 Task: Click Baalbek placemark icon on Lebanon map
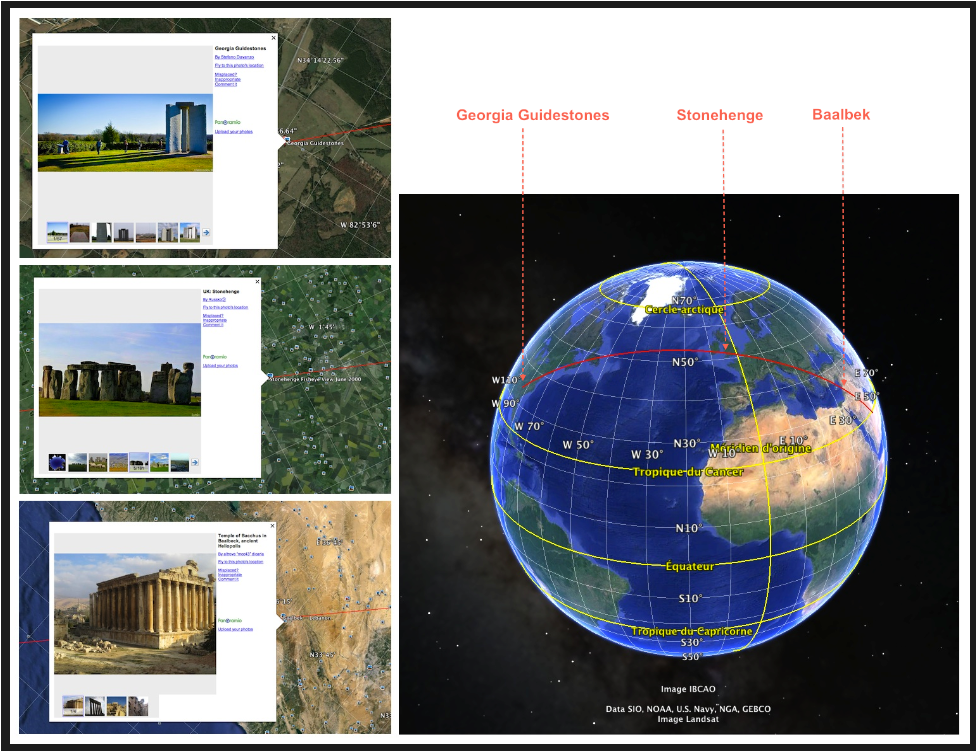pyautogui.click(x=284, y=617)
